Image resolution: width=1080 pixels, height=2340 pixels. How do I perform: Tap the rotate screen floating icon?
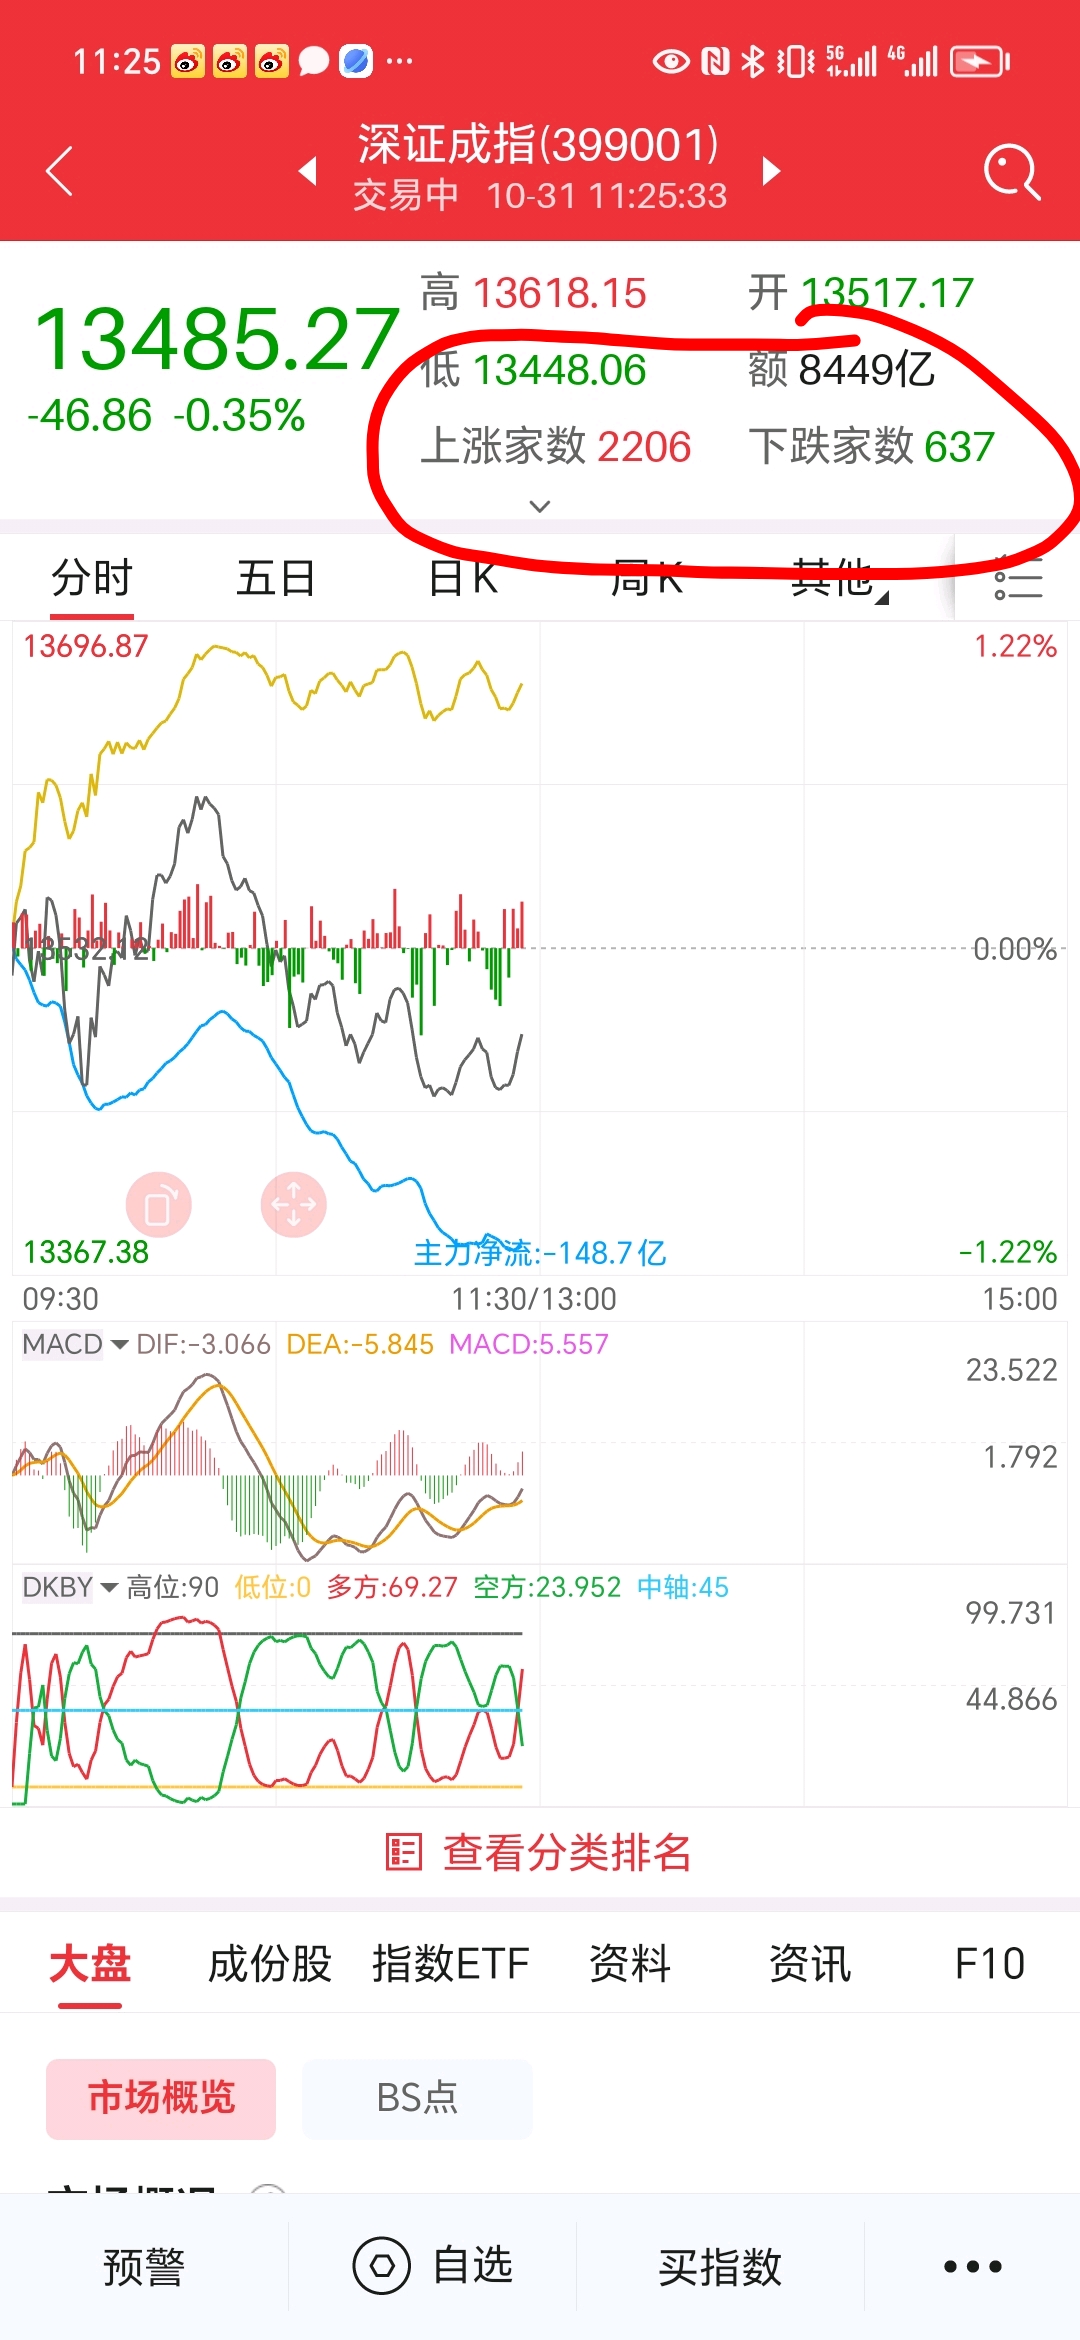click(158, 1205)
